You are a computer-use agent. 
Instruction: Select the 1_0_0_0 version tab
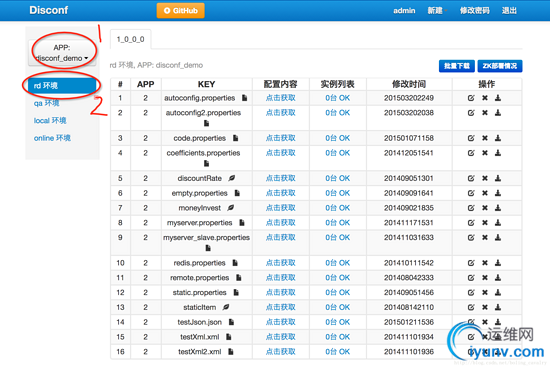click(130, 39)
